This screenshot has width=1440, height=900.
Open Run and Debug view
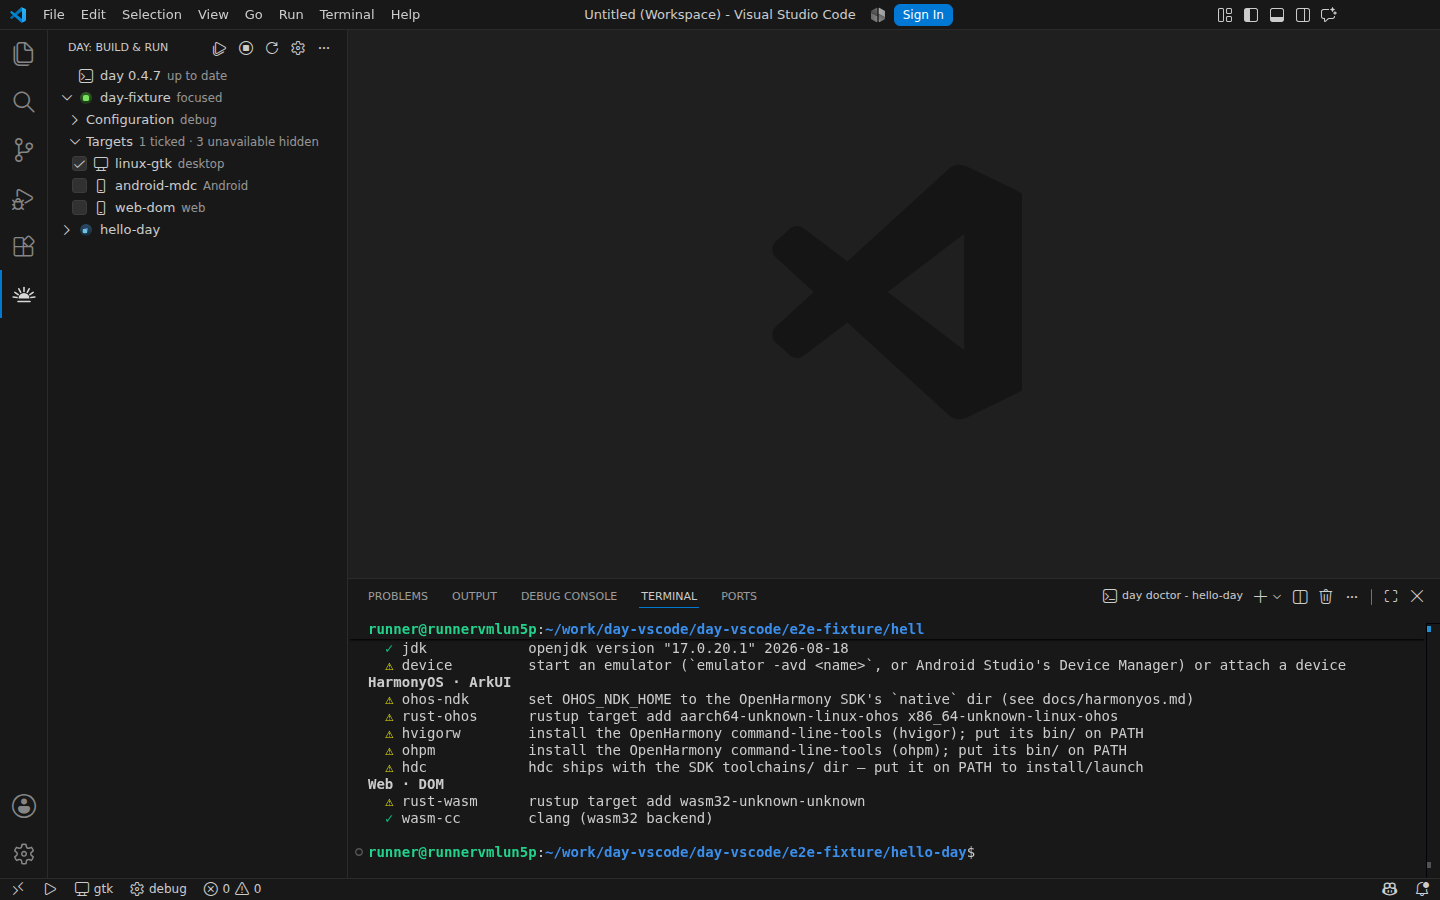(x=23, y=198)
